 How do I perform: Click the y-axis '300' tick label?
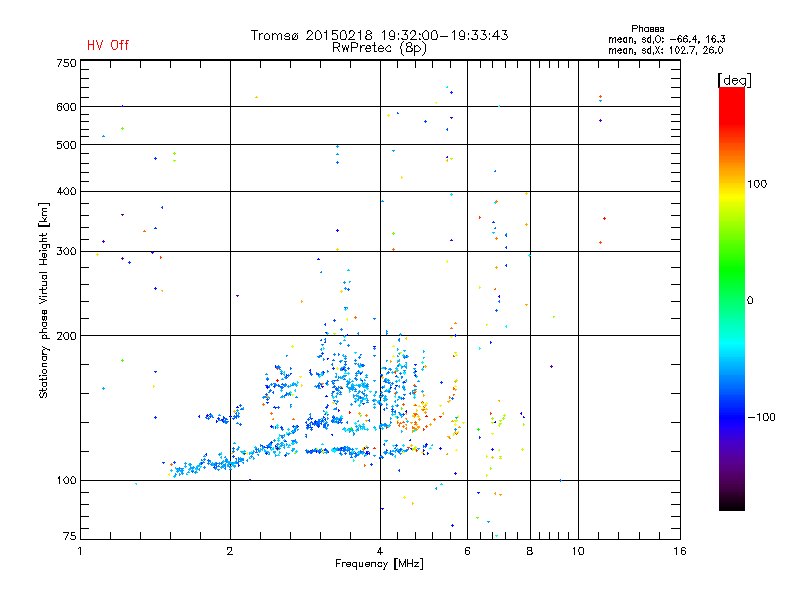tap(66, 251)
